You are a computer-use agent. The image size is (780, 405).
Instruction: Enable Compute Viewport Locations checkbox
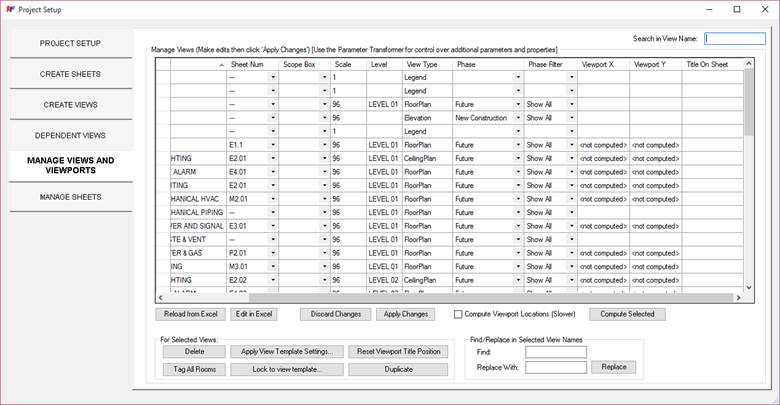click(459, 314)
